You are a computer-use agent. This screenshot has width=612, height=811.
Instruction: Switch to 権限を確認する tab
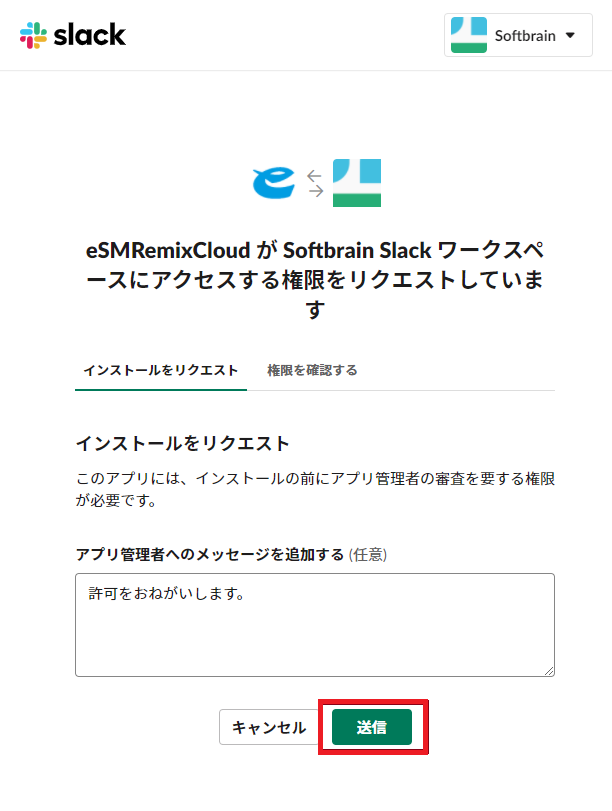[x=312, y=370]
